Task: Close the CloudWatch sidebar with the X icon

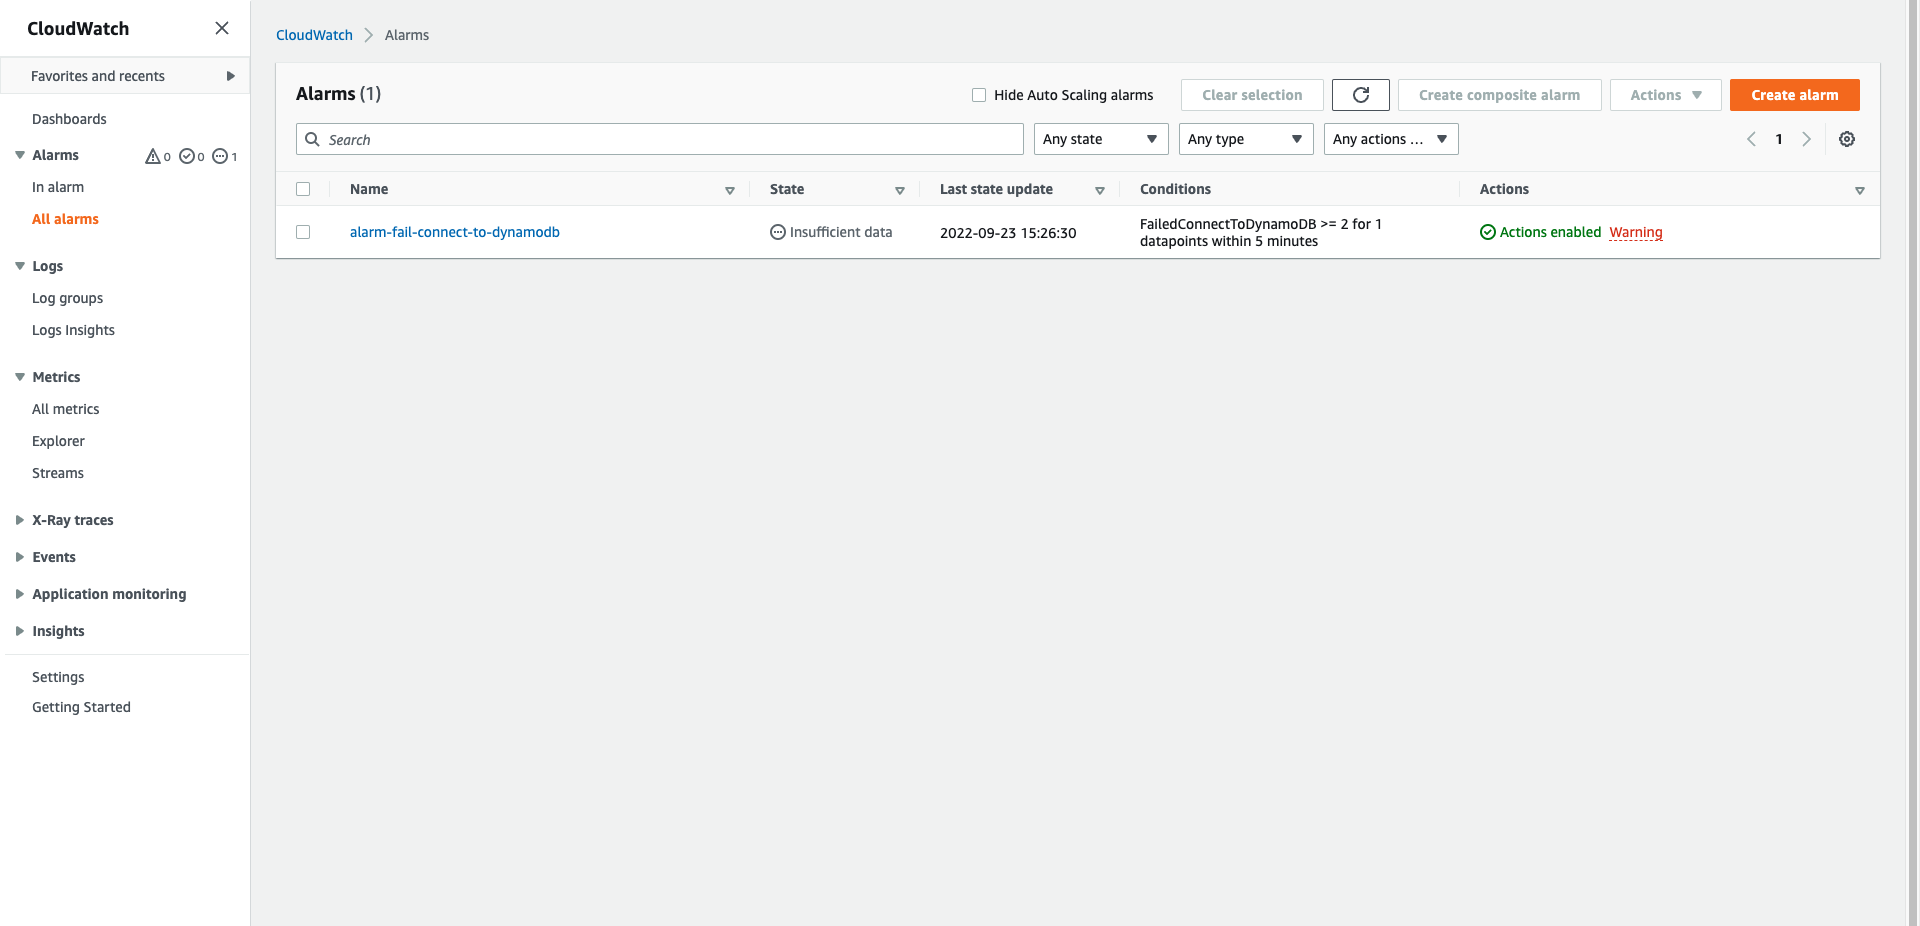Action: click(222, 28)
